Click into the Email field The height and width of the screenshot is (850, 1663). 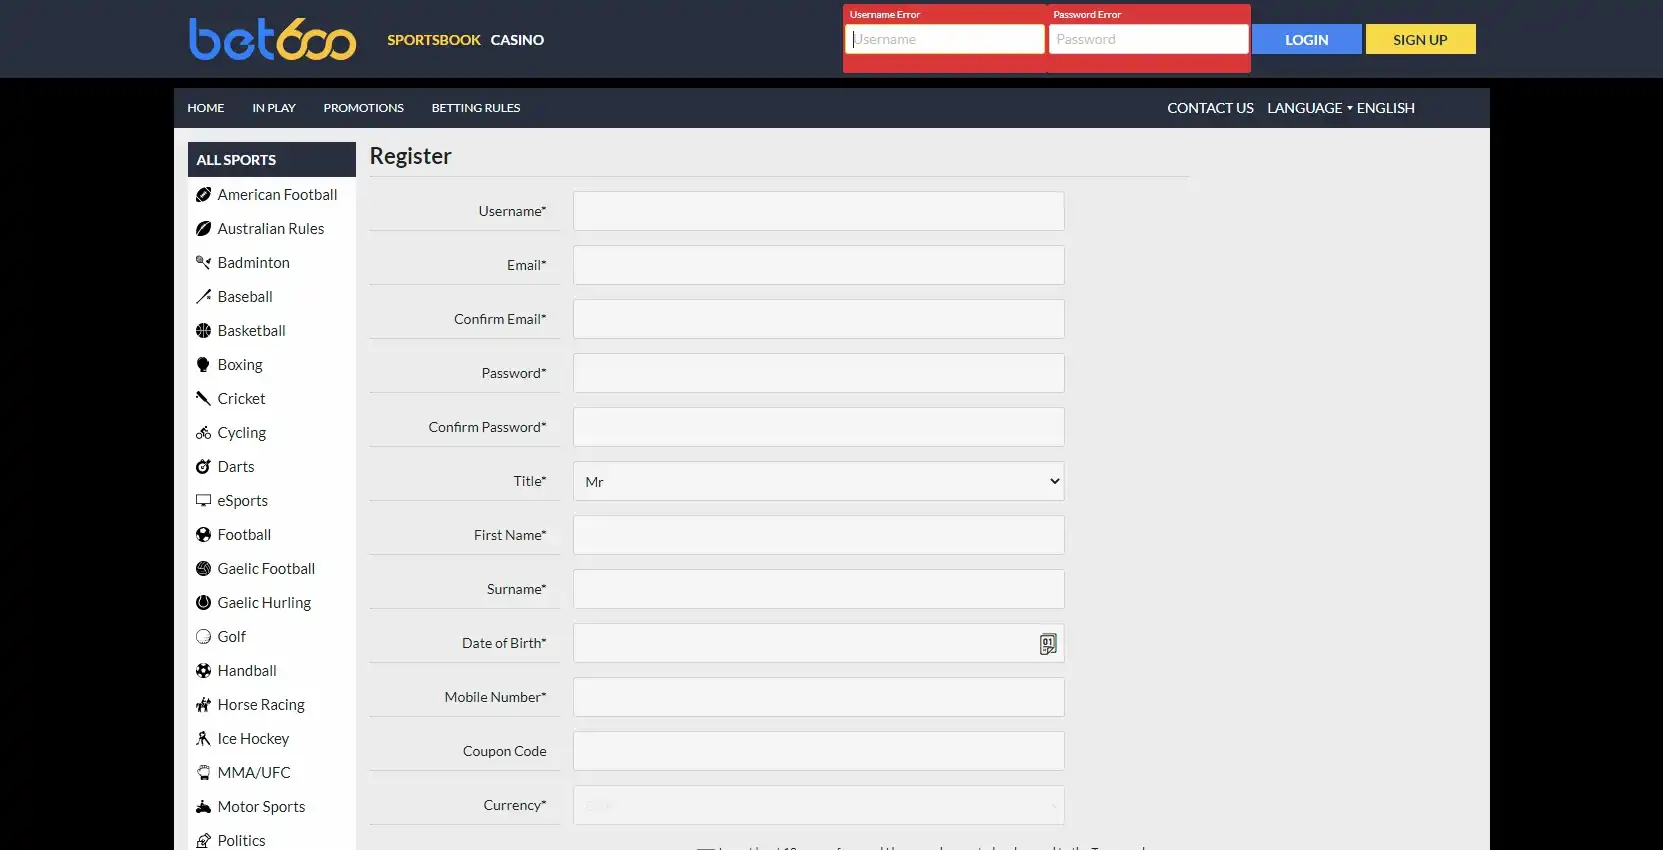click(819, 265)
